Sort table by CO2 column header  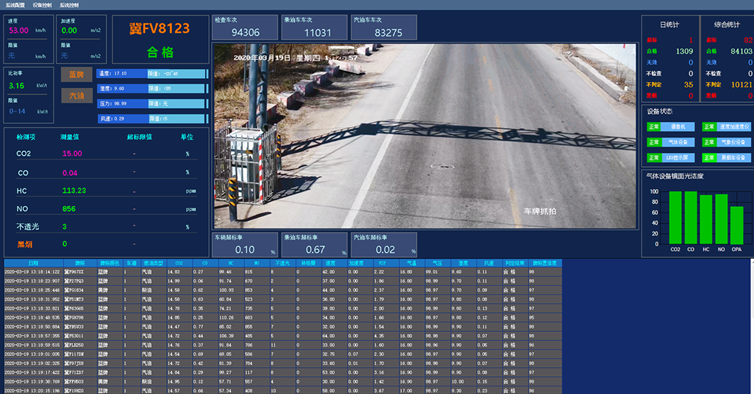179,263
